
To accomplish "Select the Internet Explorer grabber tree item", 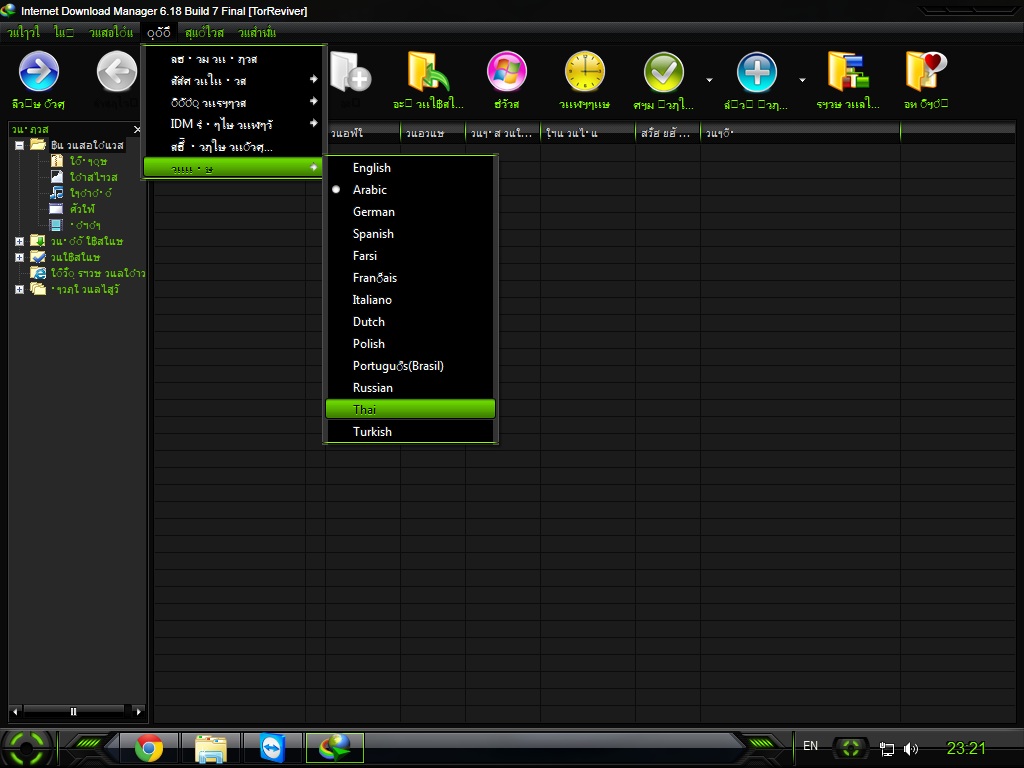I will point(88,273).
